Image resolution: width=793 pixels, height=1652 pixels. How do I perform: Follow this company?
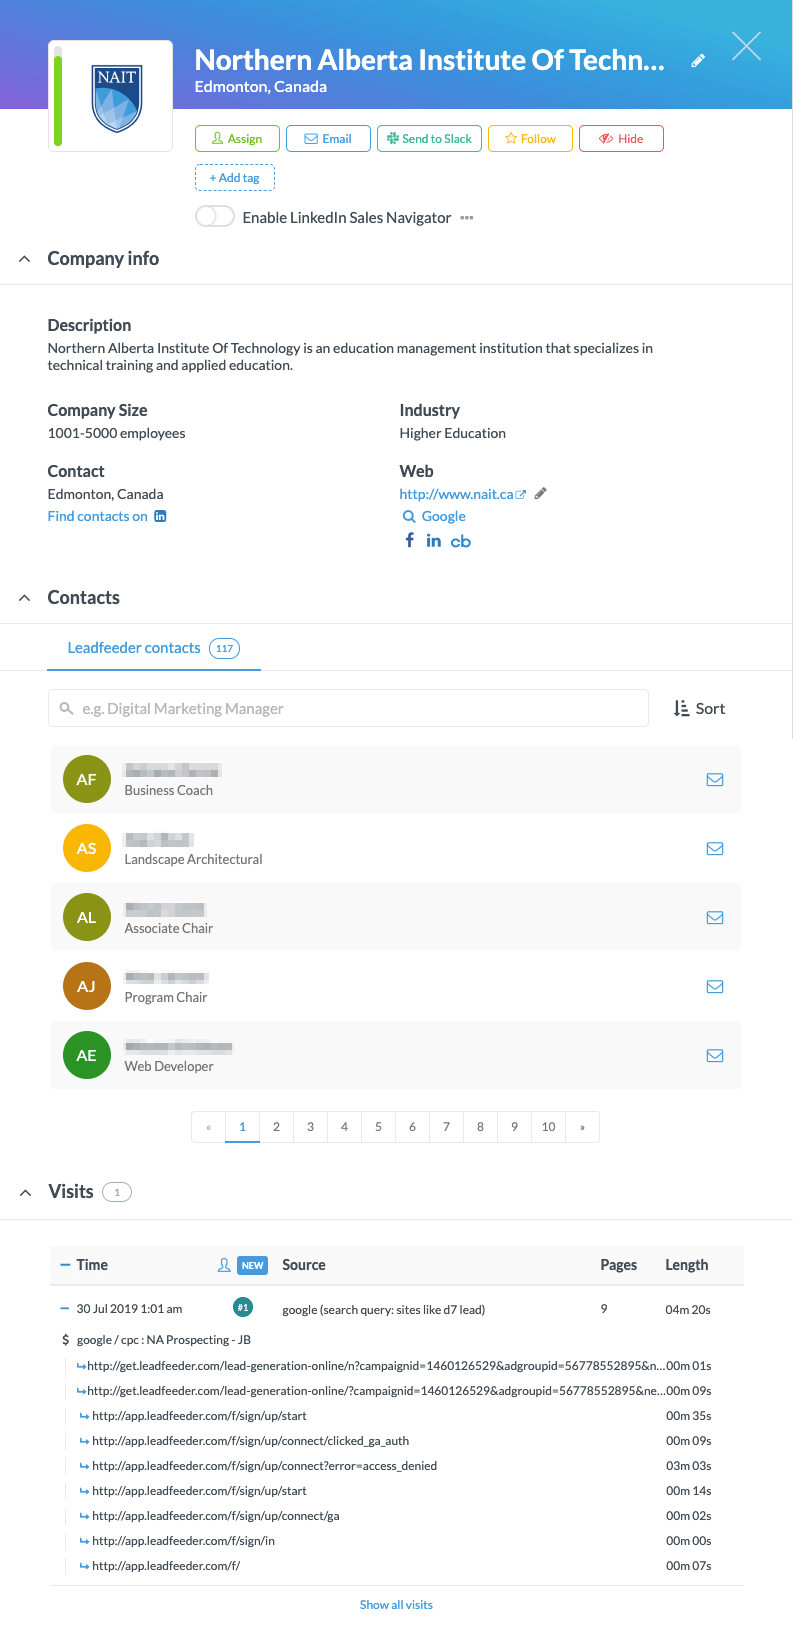(x=530, y=138)
